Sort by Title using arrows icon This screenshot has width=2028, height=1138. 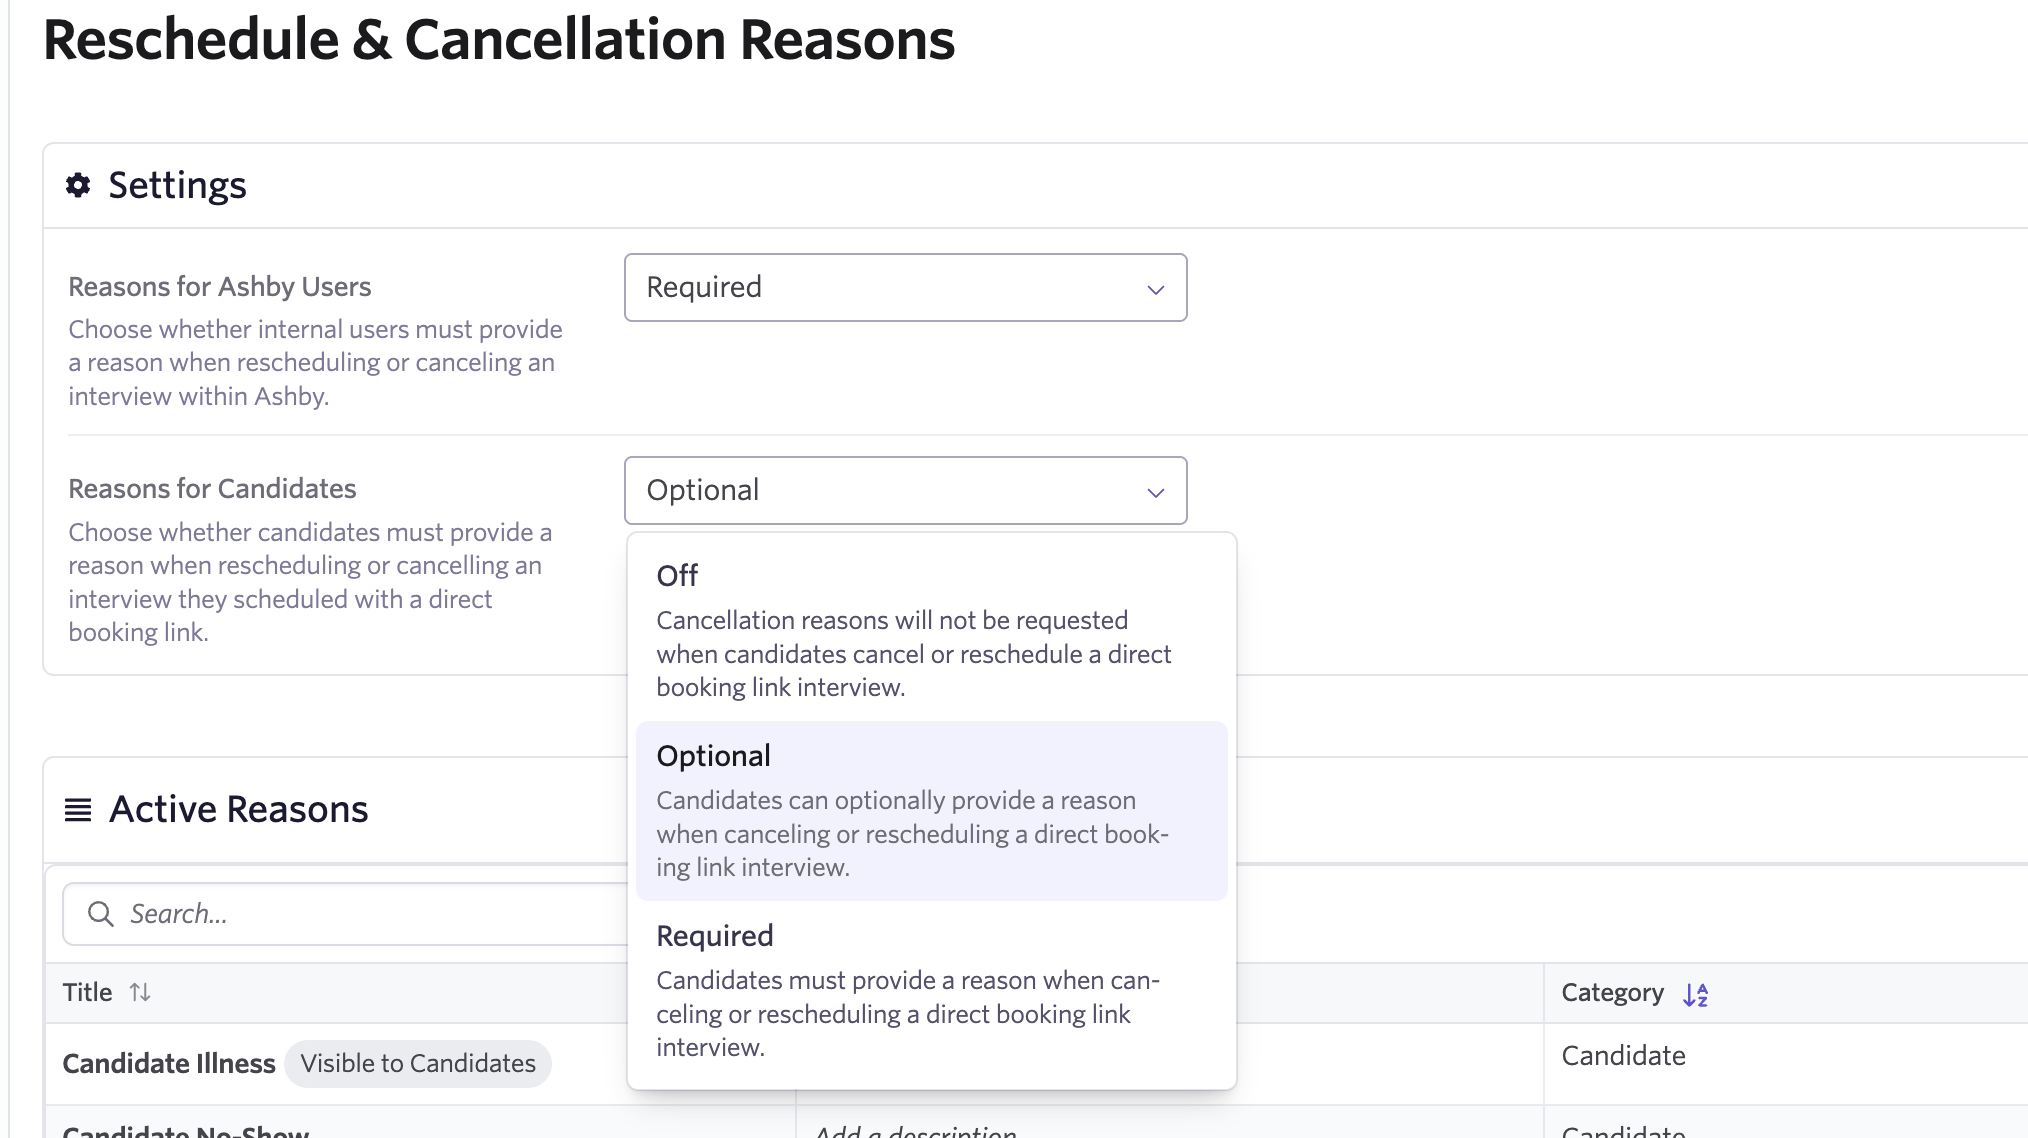coord(140,992)
